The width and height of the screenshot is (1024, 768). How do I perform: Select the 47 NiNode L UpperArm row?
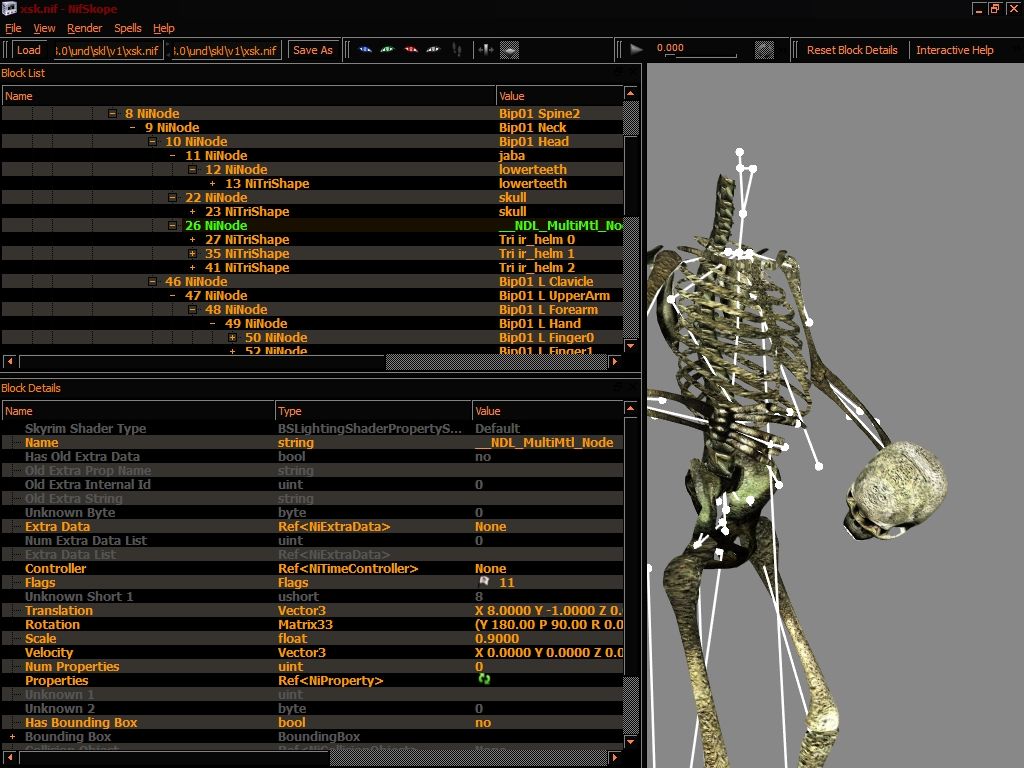click(312, 296)
